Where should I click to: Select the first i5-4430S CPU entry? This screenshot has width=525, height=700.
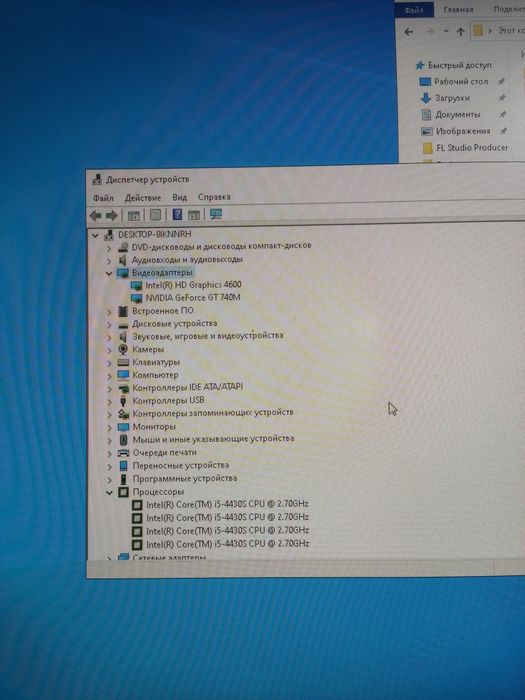[x=227, y=504]
